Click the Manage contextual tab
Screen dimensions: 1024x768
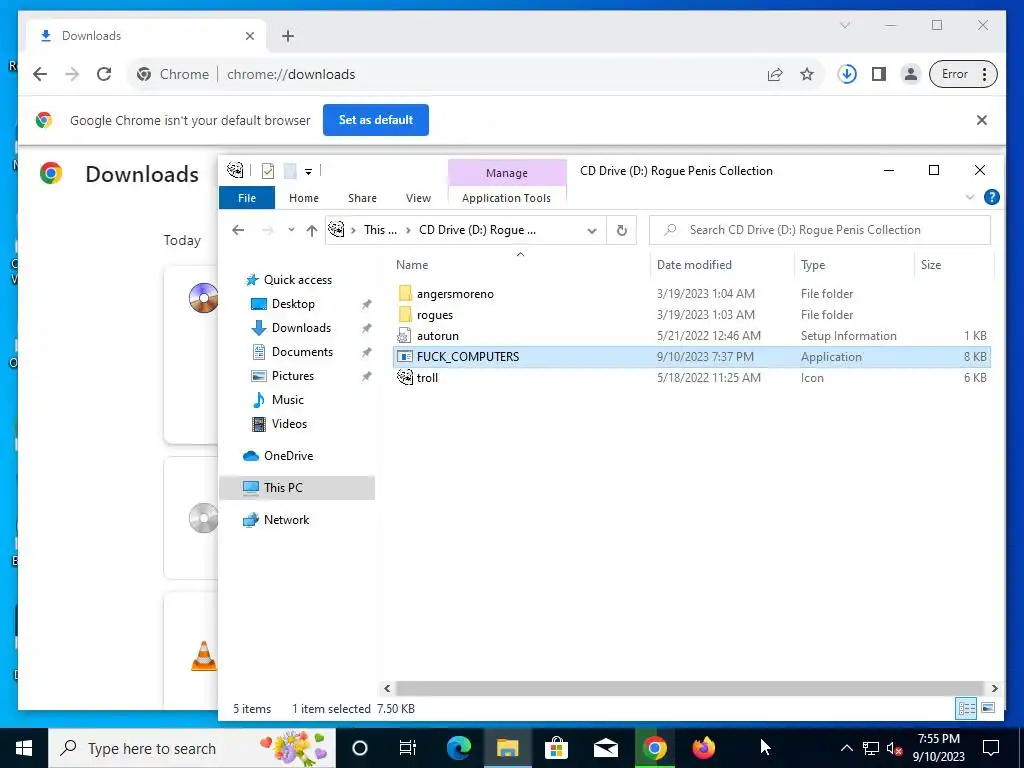click(507, 173)
